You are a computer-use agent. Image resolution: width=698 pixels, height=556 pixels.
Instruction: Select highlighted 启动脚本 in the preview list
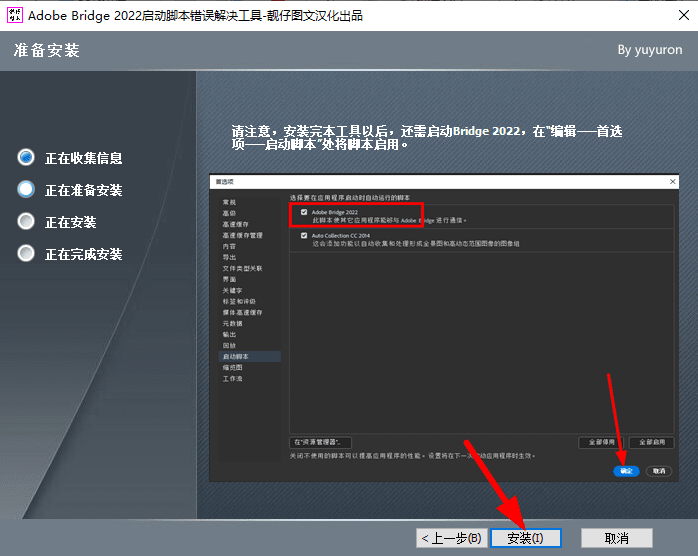tap(249, 357)
